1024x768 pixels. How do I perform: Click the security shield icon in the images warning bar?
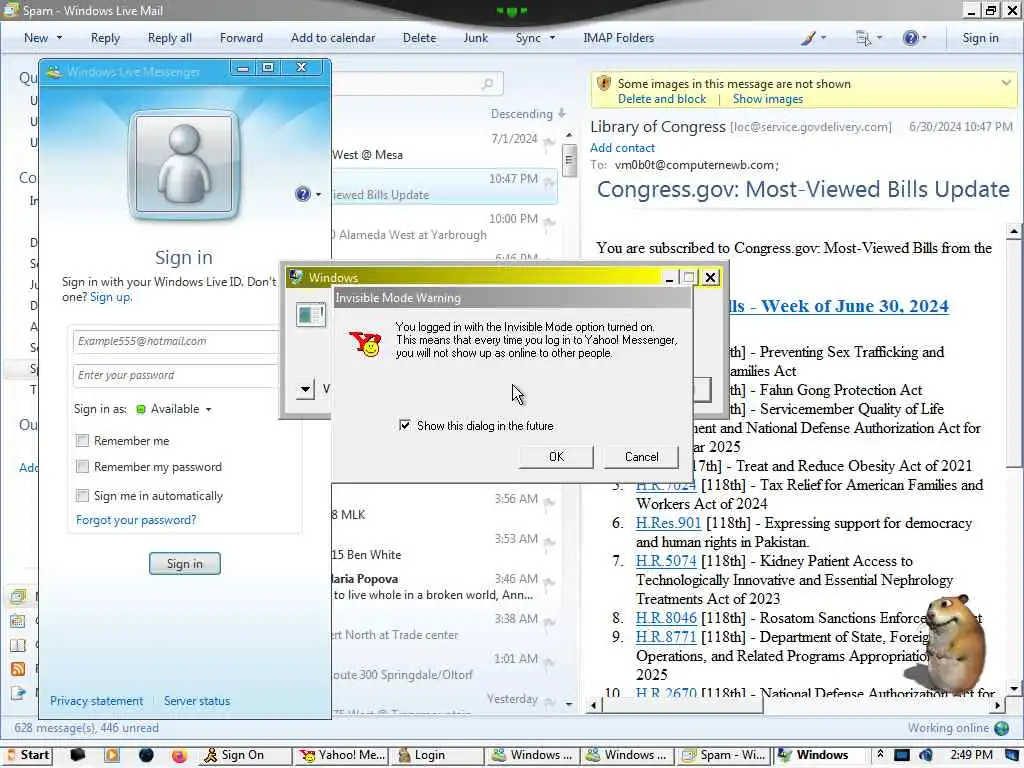click(x=604, y=84)
